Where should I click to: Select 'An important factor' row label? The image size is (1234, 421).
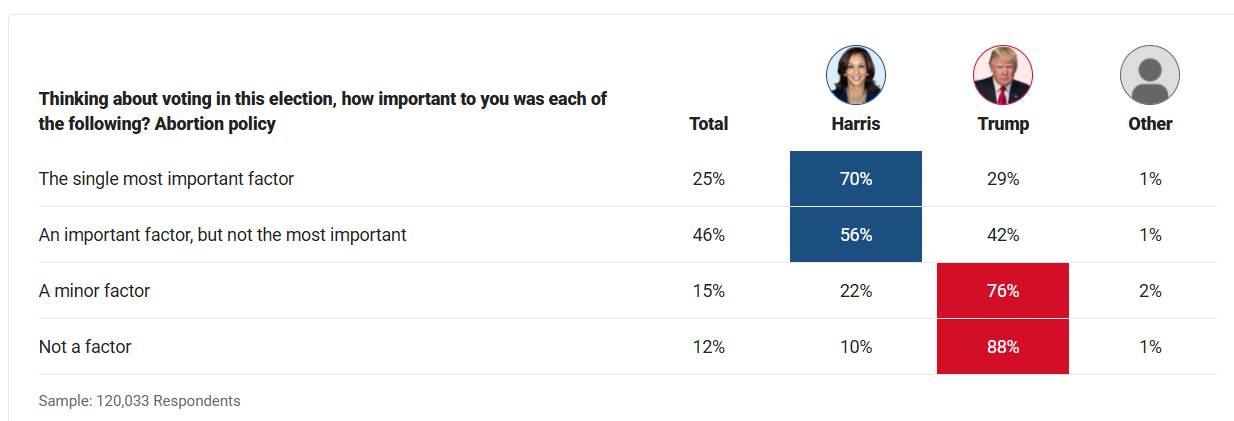(222, 235)
